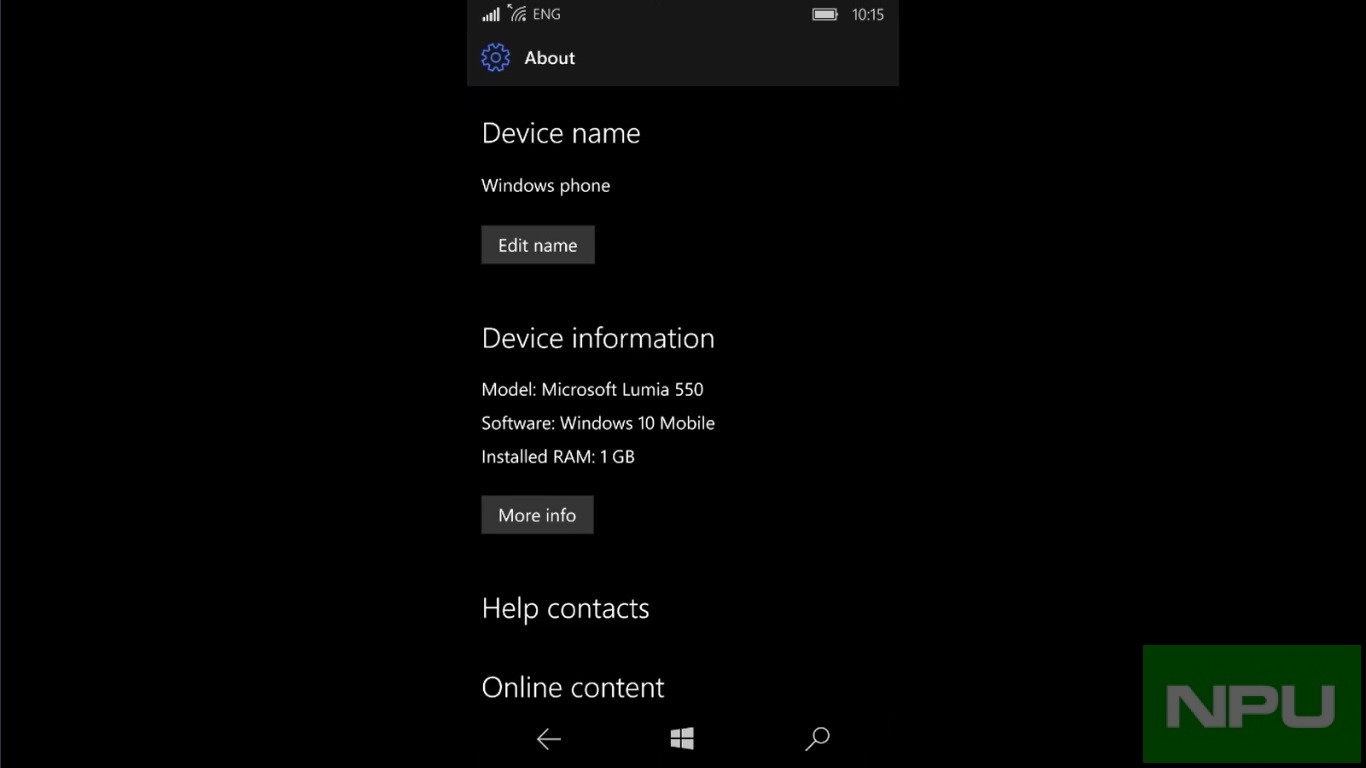
Task: Select the Model: Microsoft Lumia 550 line
Action: click(592, 390)
